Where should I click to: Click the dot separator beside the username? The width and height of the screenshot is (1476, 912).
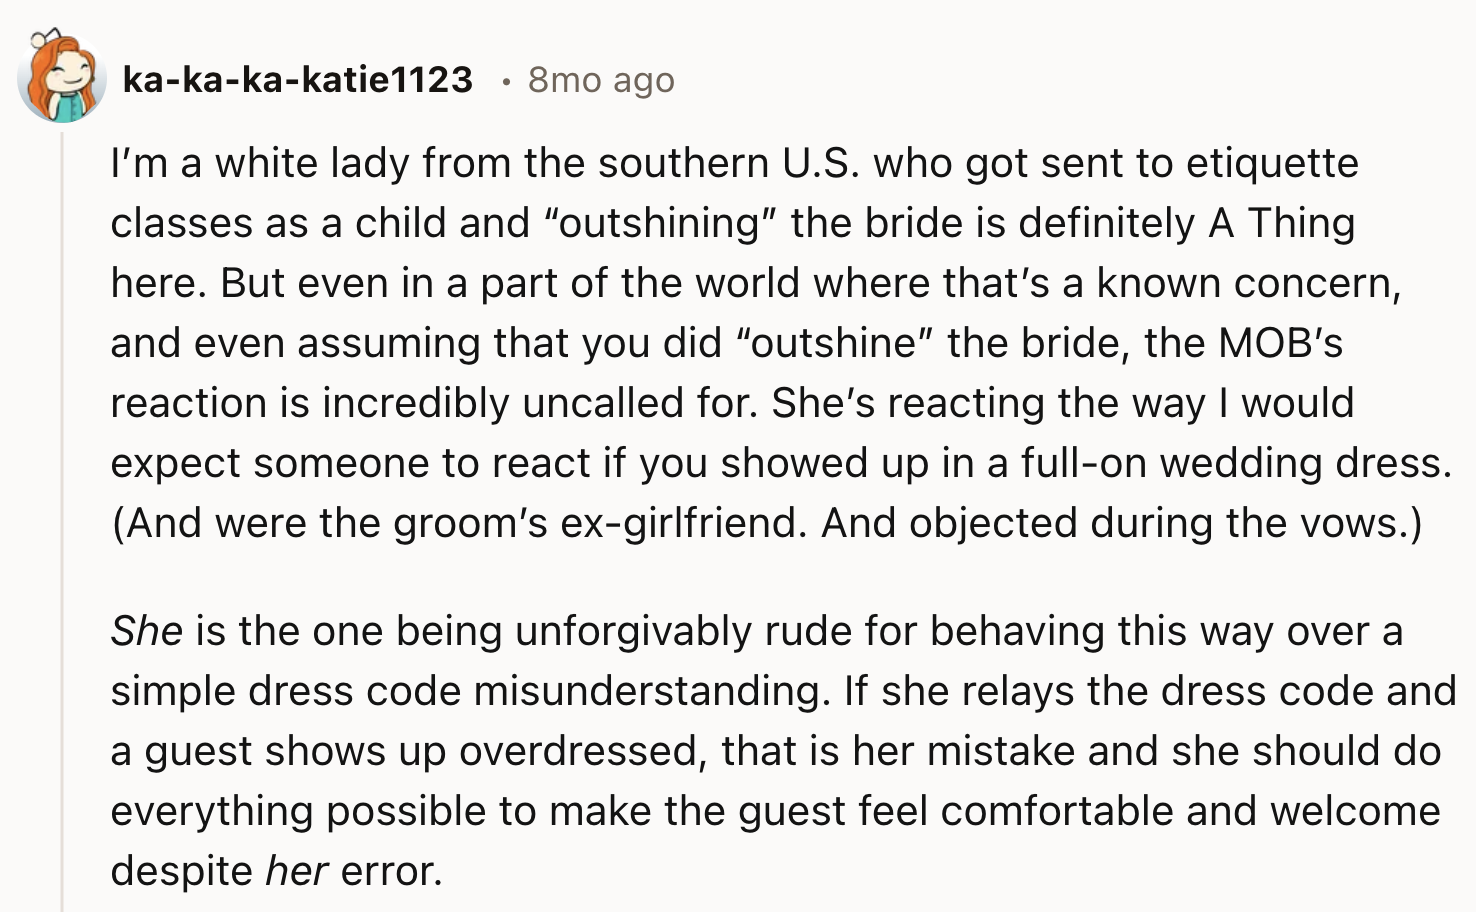(506, 81)
